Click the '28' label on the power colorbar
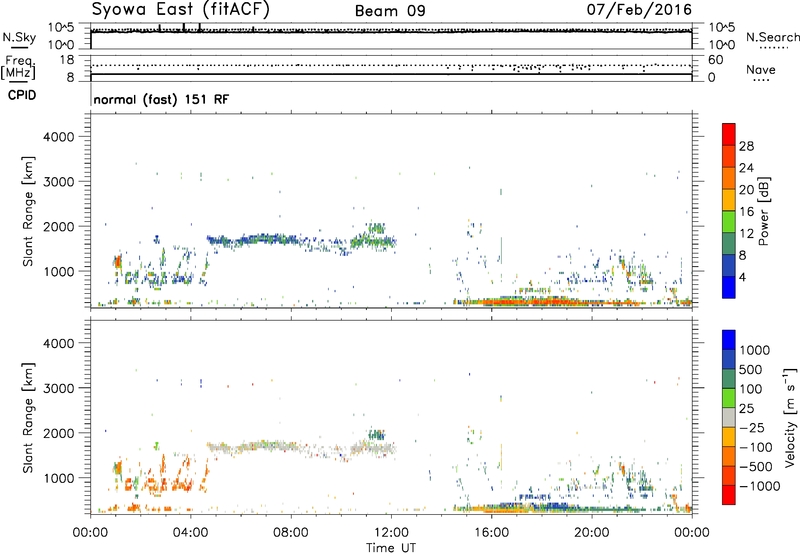This screenshot has height=554, width=800. pos(746,146)
